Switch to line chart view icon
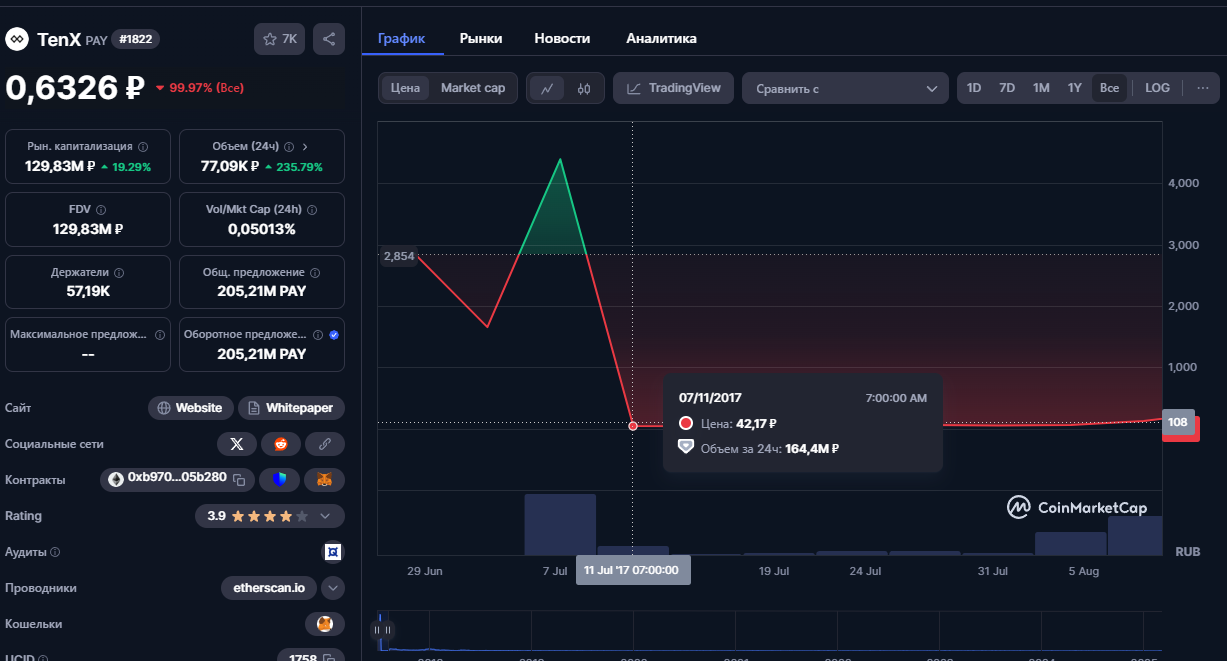Image resolution: width=1227 pixels, height=661 pixels. [x=547, y=88]
